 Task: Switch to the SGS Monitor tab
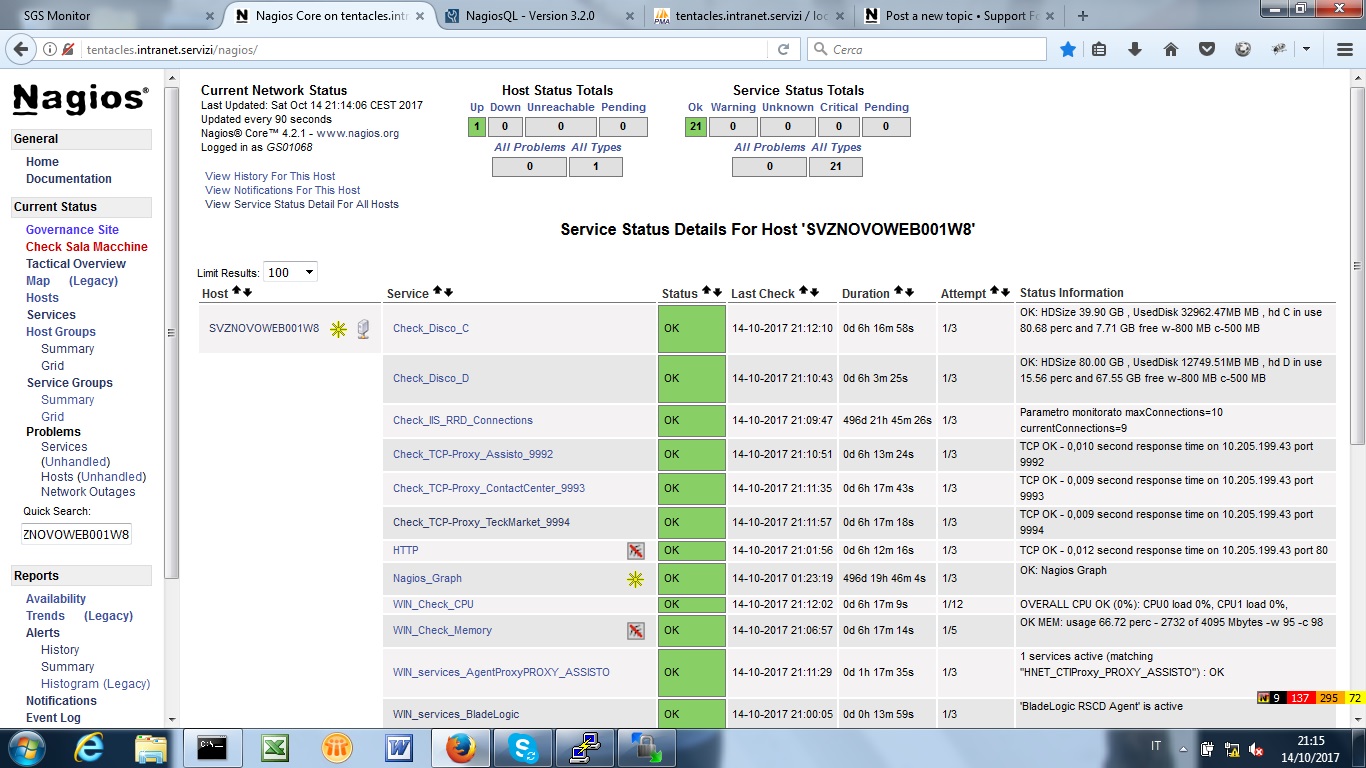coord(110,16)
